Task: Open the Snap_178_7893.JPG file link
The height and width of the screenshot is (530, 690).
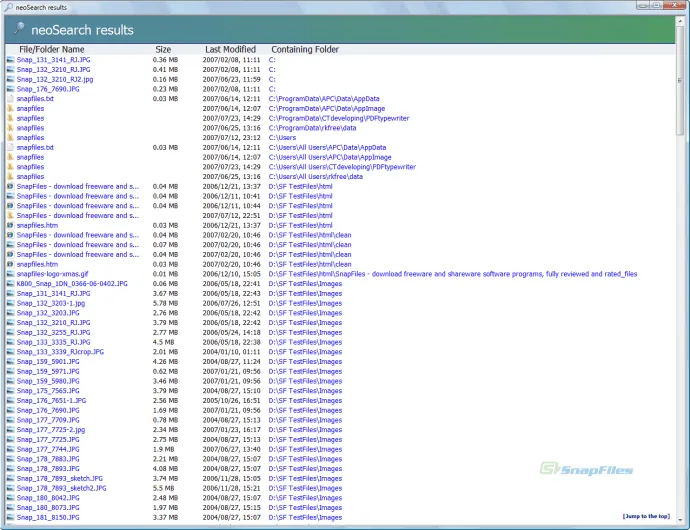Action: 48,469
